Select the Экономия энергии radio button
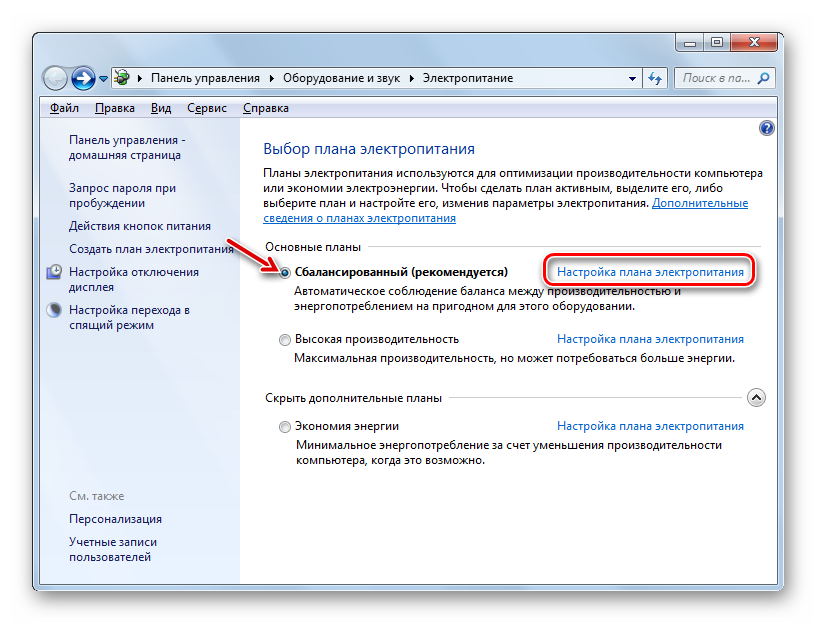Image resolution: width=817 pixels, height=624 pixels. (286, 427)
